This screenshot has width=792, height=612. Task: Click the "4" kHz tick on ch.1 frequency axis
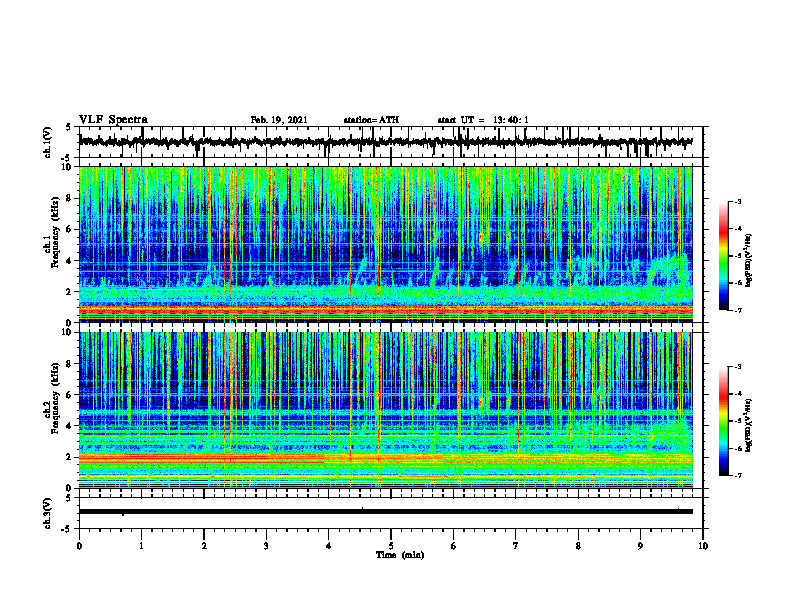coord(70,261)
